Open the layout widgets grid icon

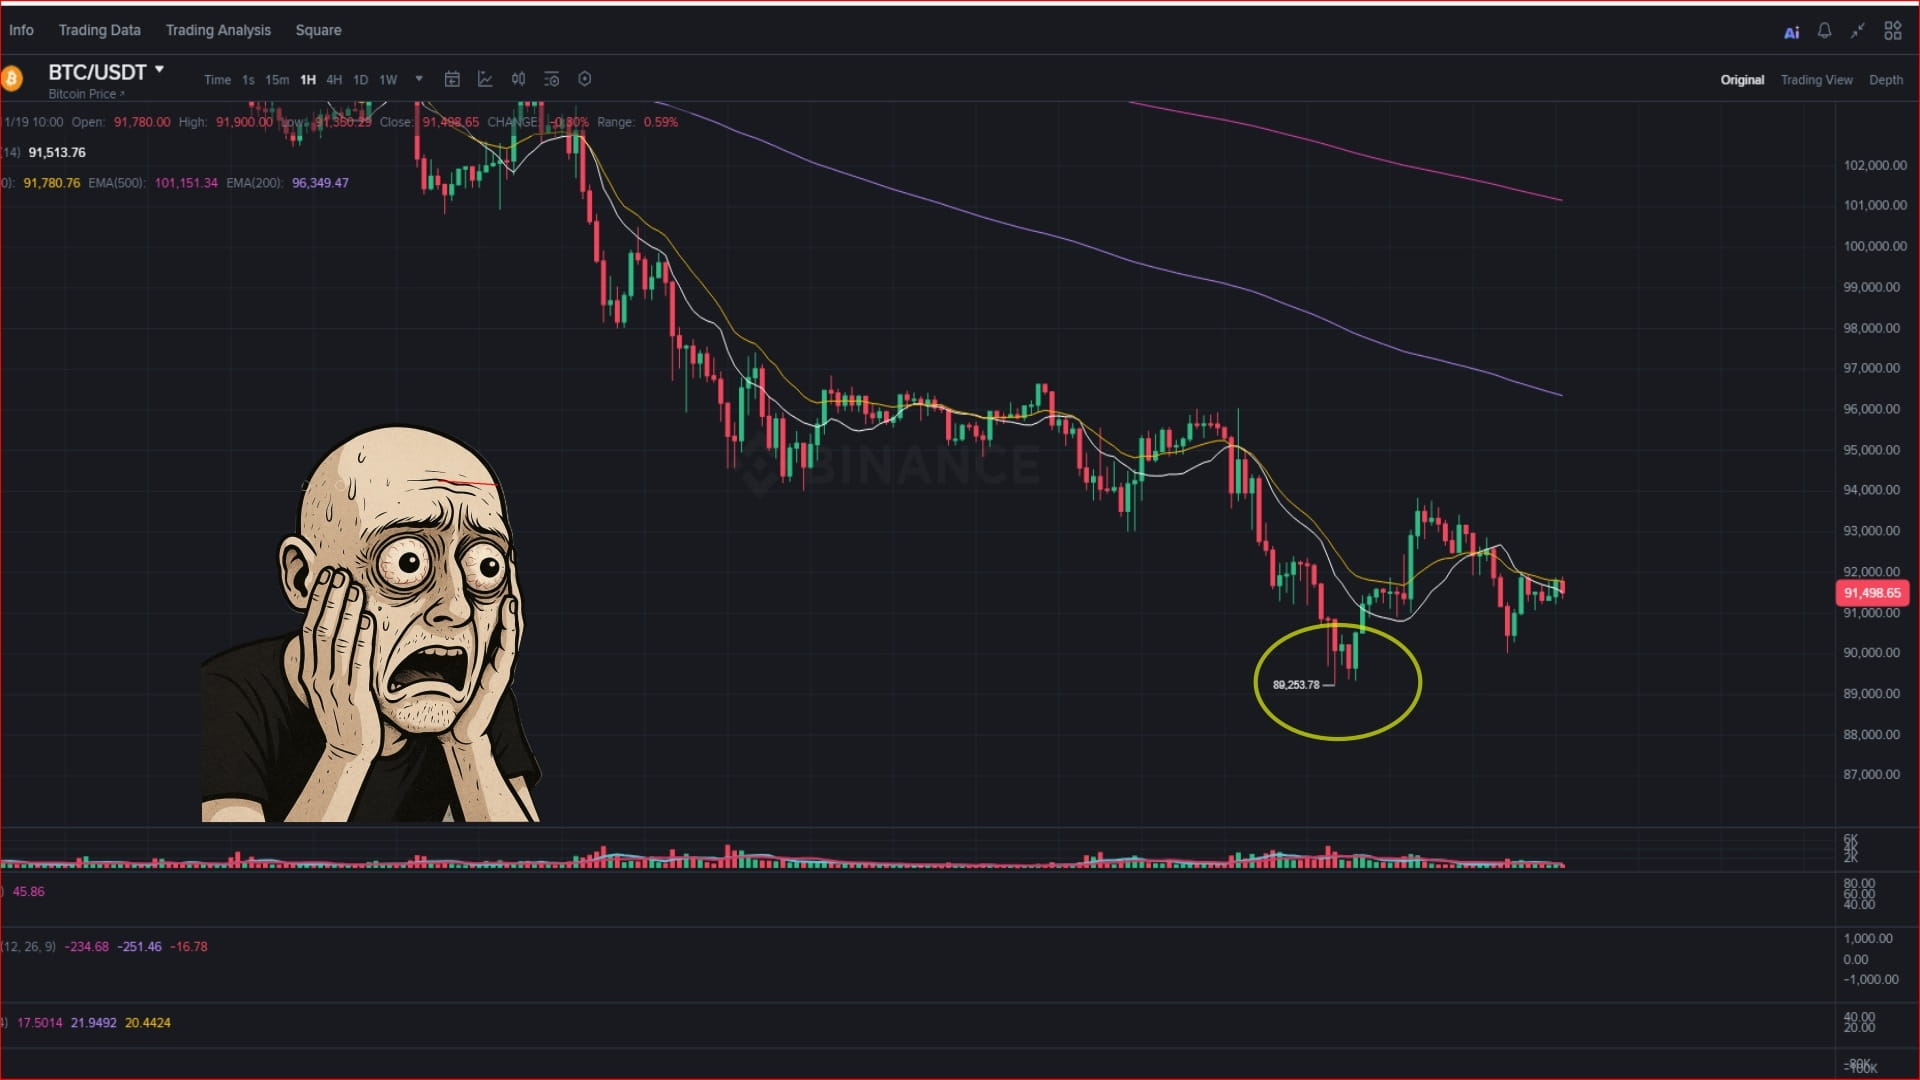pos(1892,31)
